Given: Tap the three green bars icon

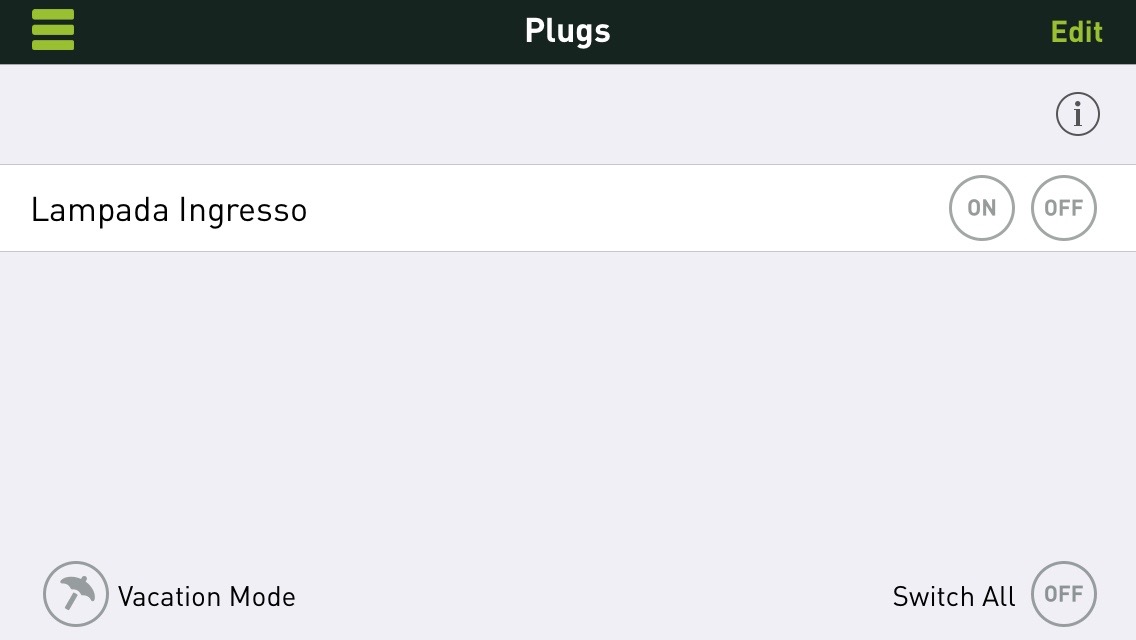Looking at the screenshot, I should pyautogui.click(x=53, y=30).
